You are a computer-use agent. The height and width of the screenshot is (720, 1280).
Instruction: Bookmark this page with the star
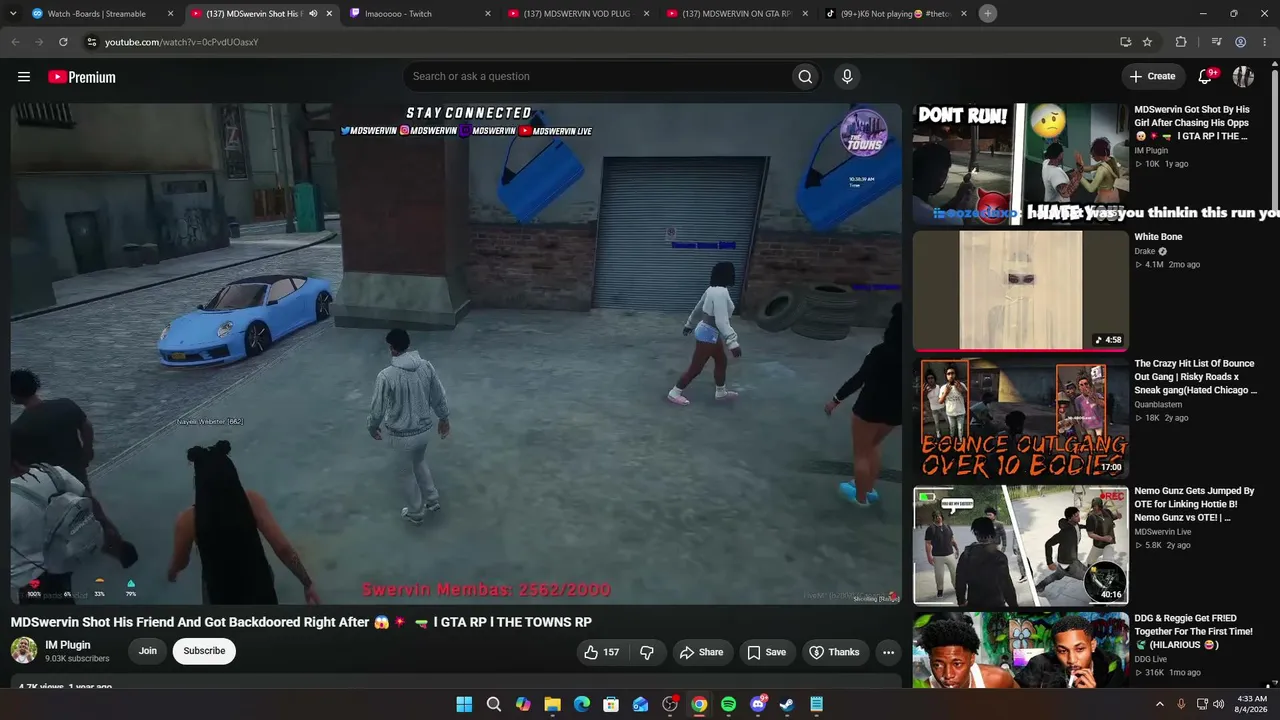[1147, 42]
